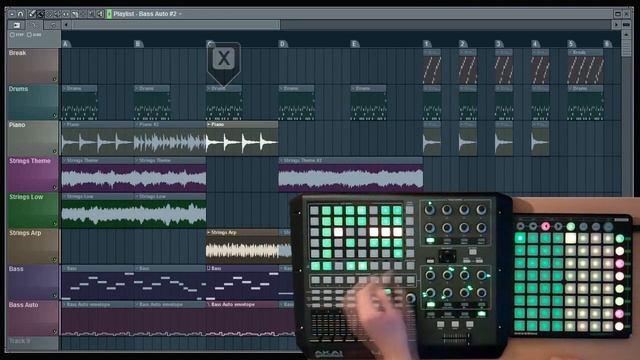Click horizontal scrollbar left arrow
Screen dimensions: 640x360
coord(66,25)
